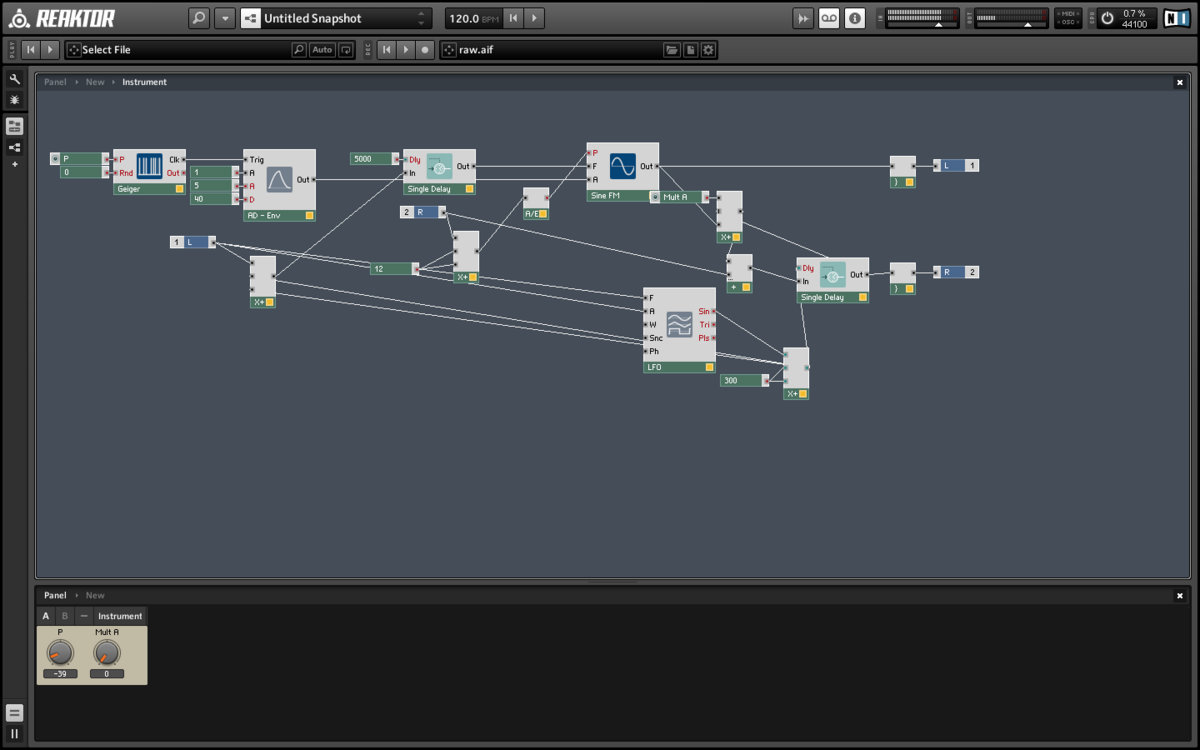Click the Sine FM oscillator module icon
Viewport: 1200px width, 750px height.
tap(622, 166)
